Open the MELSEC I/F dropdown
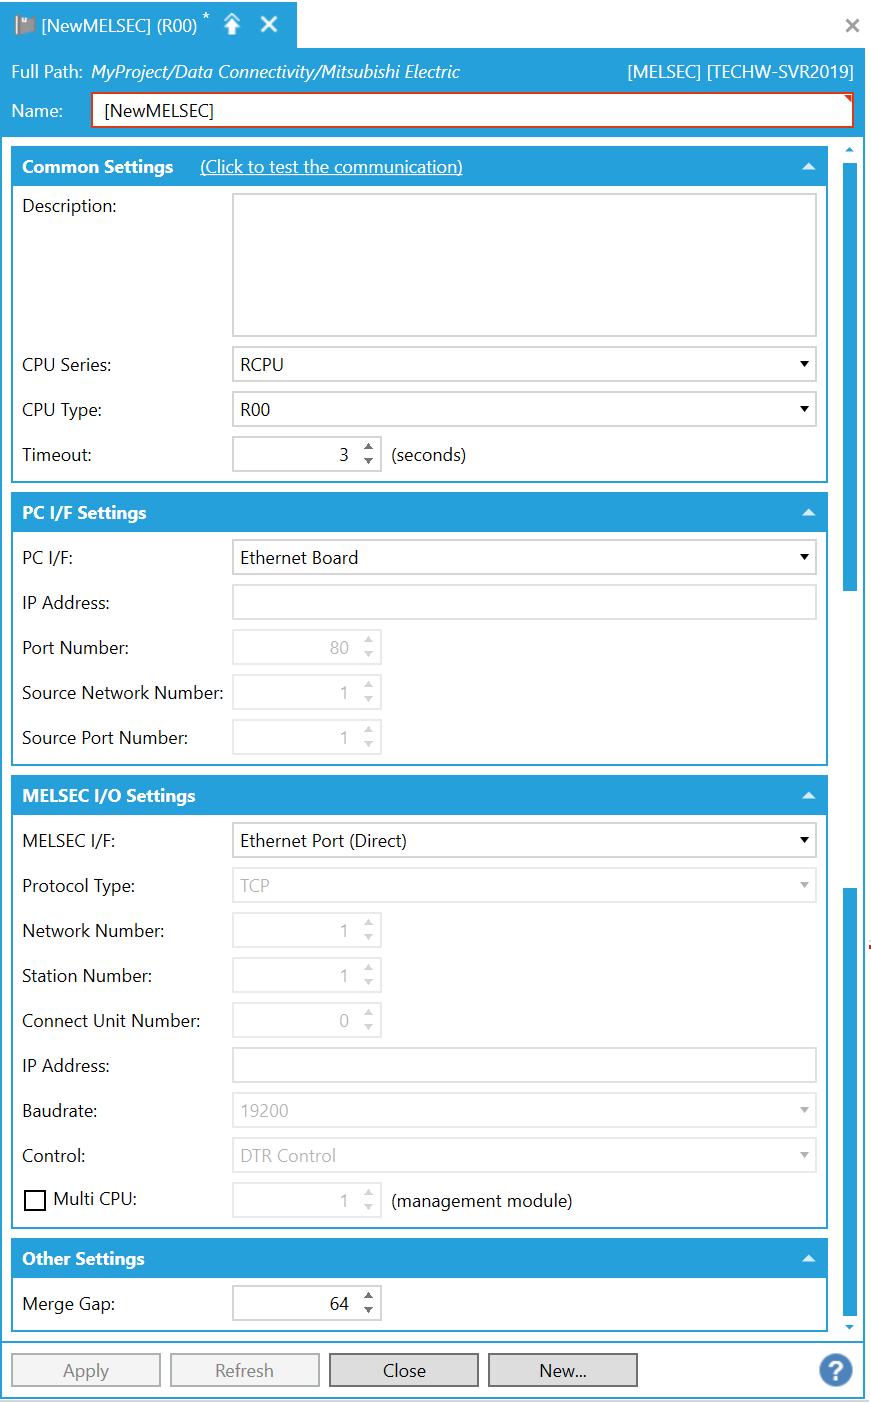The height and width of the screenshot is (1403, 871). [524, 840]
